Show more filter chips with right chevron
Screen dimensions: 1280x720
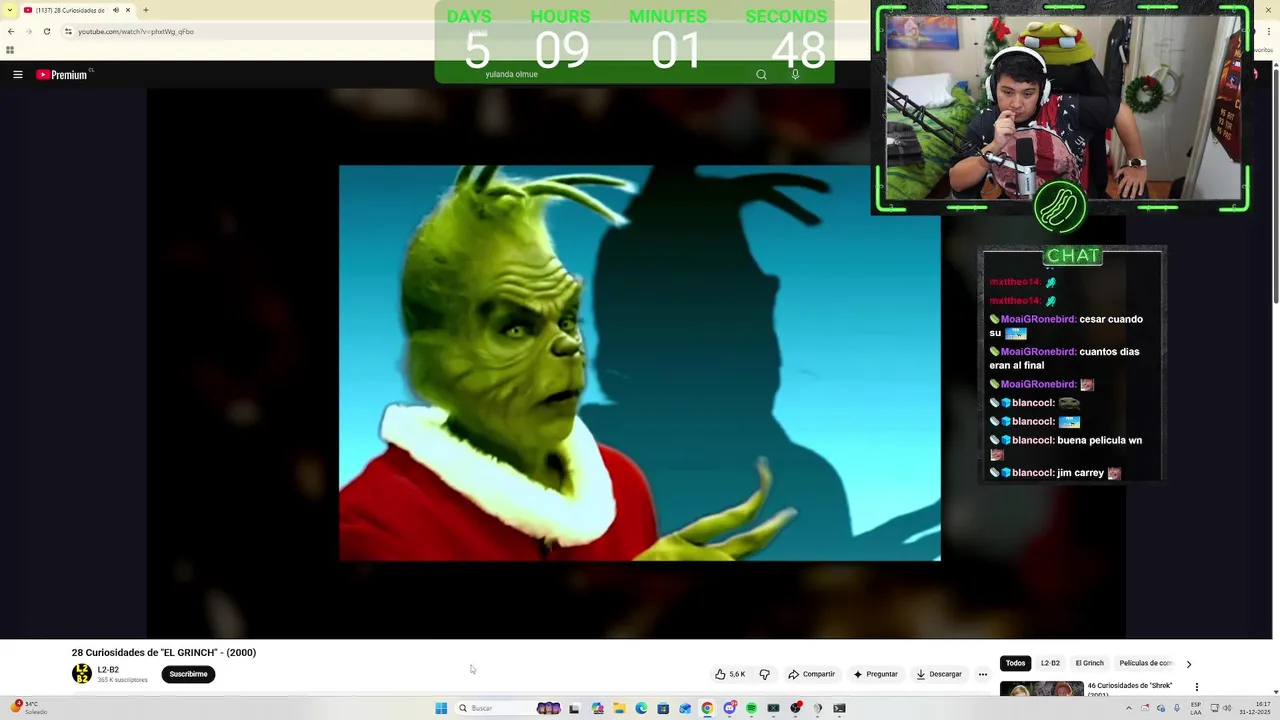pos(1188,664)
